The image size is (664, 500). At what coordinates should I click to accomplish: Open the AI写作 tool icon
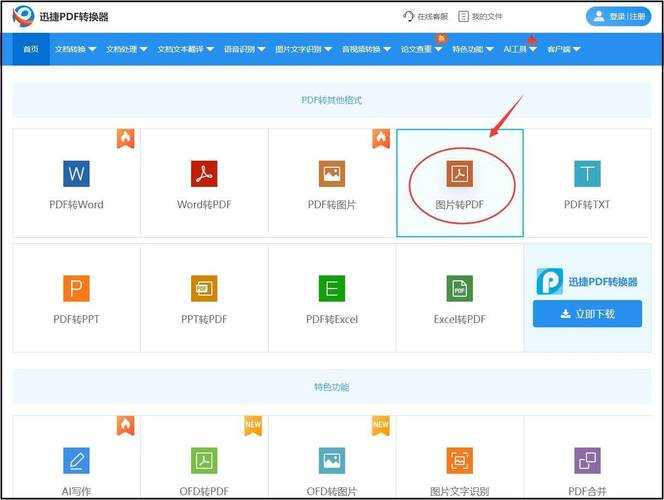tap(76, 460)
